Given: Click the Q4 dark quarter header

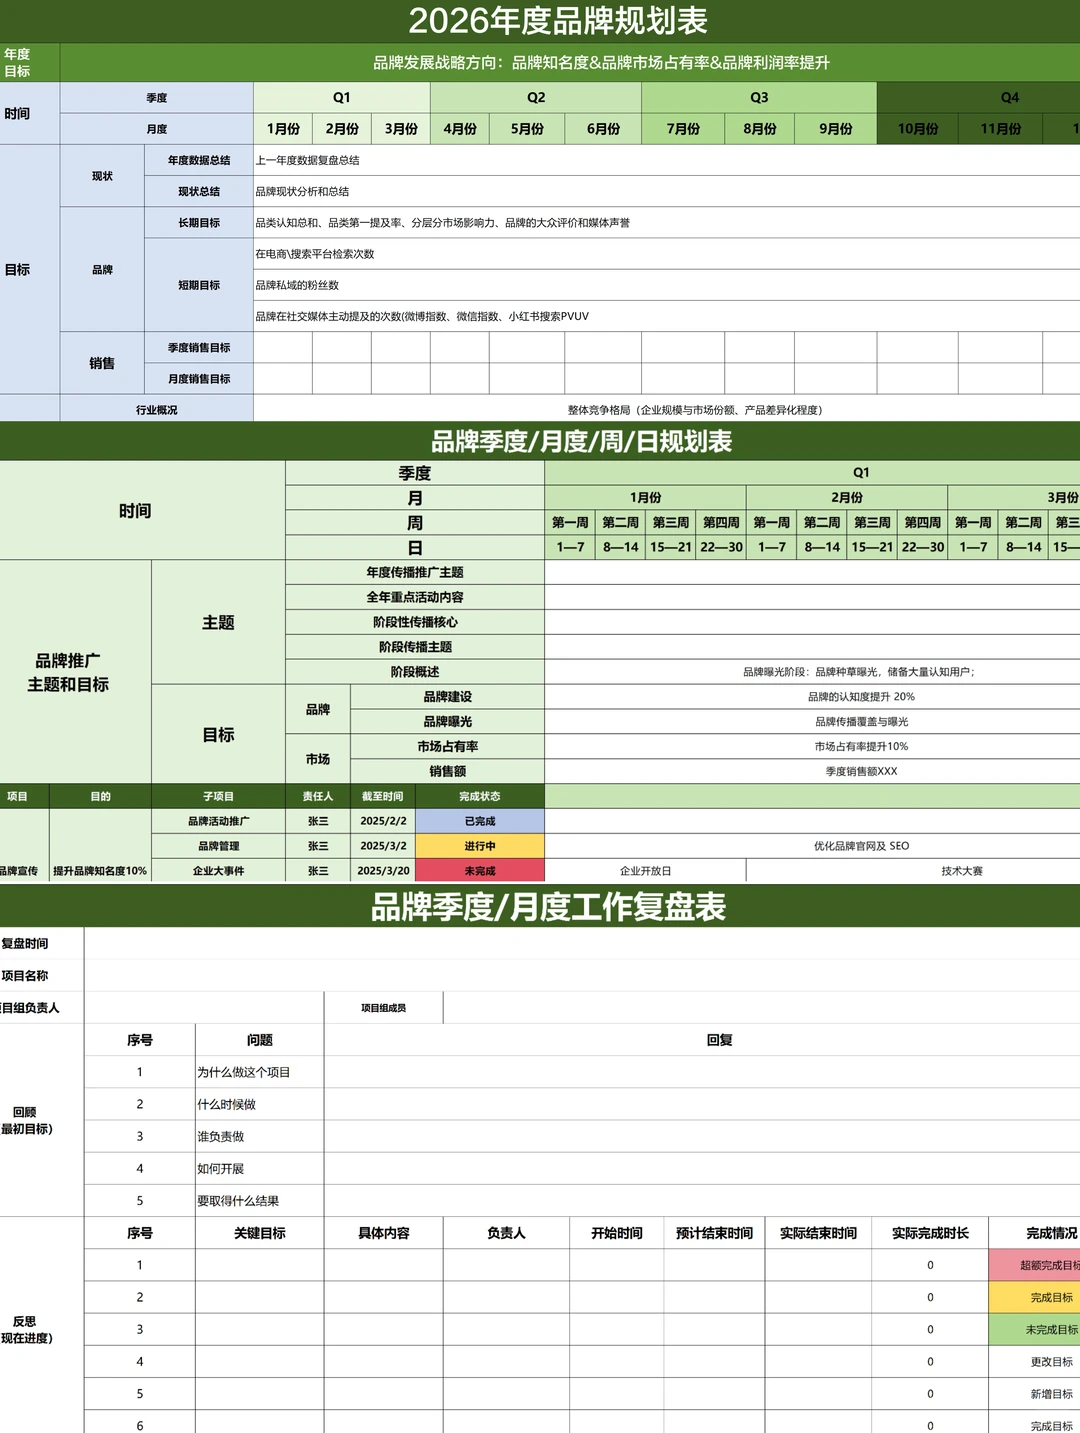Looking at the screenshot, I should coord(1010,97).
